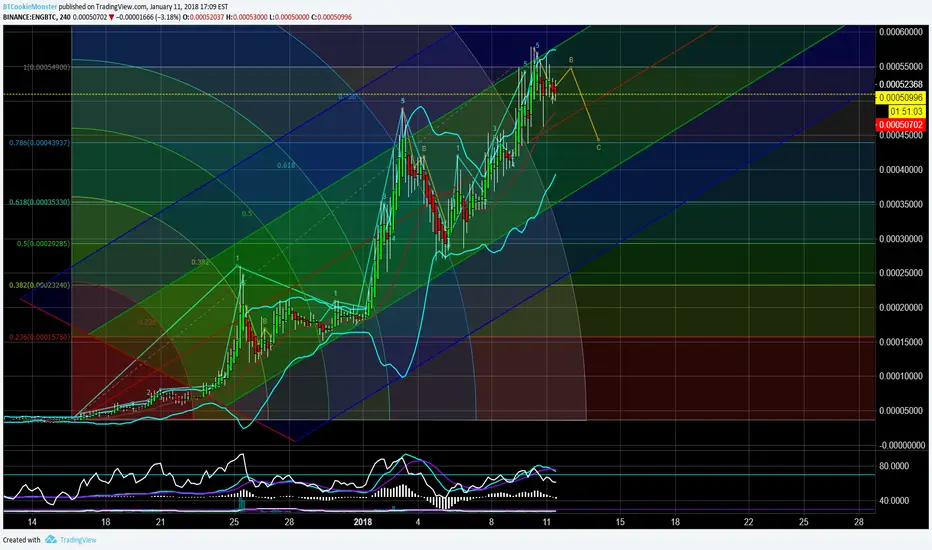Click the 0.00020000 price axis label
Viewport: 932px width, 550px height.
pyautogui.click(x=902, y=307)
